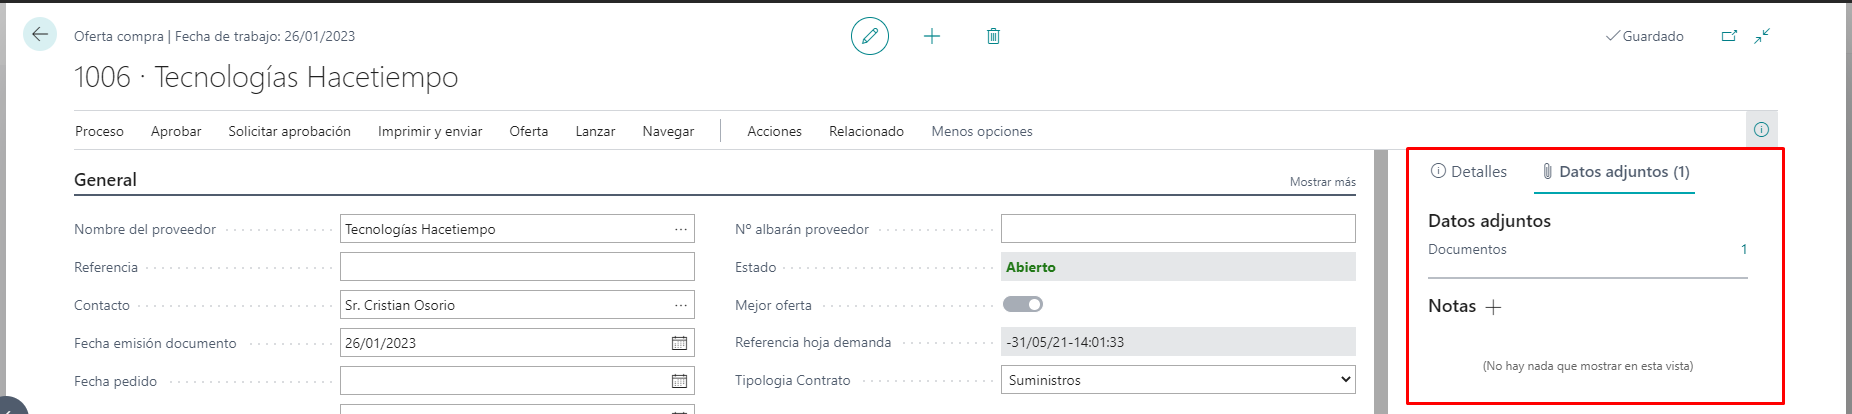Click the Guardado saved indicator
1852x414 pixels.
1644,36
